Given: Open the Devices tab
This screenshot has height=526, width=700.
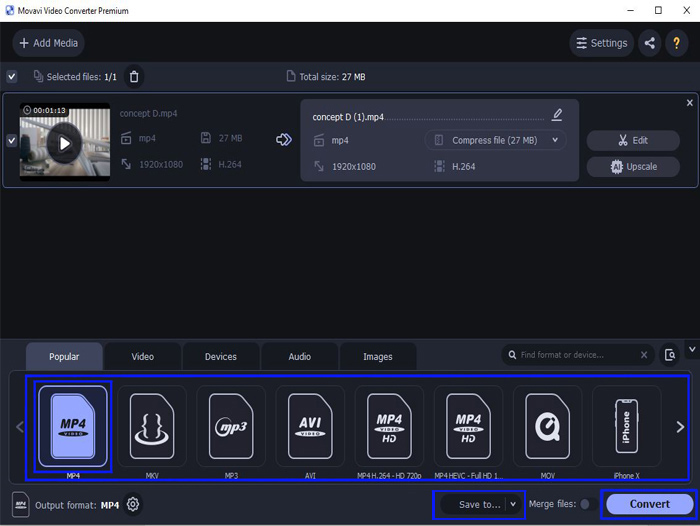Looking at the screenshot, I should [x=221, y=356].
